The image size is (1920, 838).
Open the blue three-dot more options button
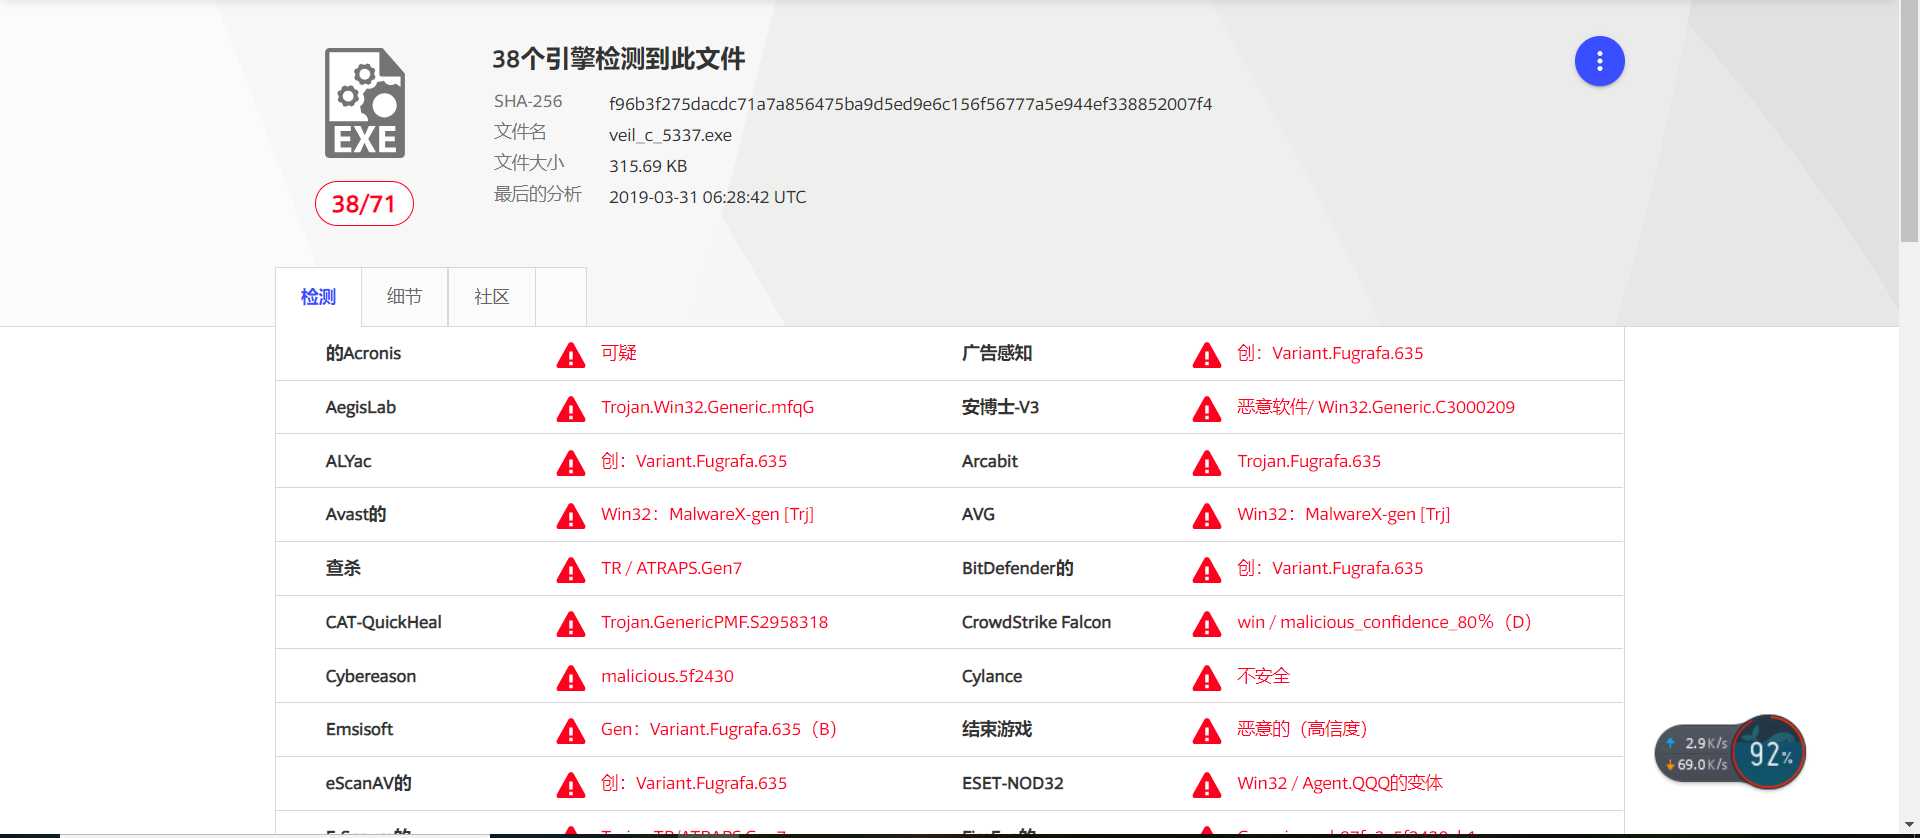[x=1599, y=62]
